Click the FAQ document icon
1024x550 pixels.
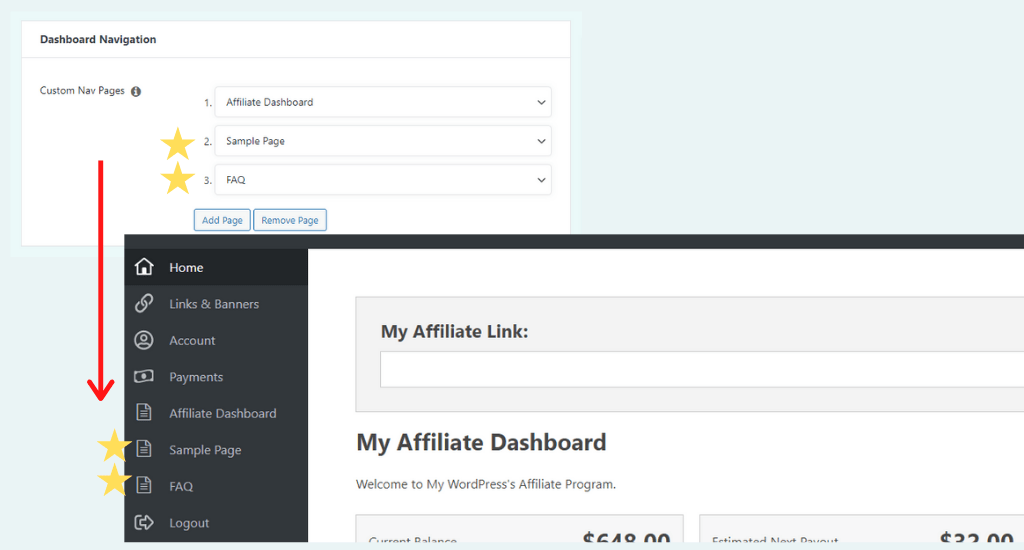tap(144, 485)
